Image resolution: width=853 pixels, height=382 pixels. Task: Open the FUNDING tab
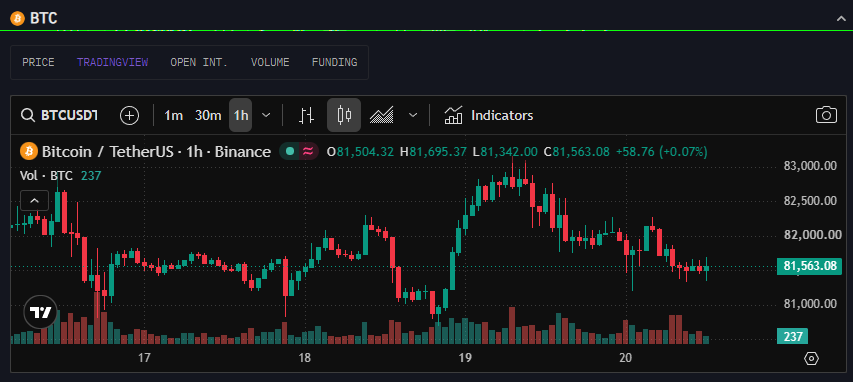point(335,63)
